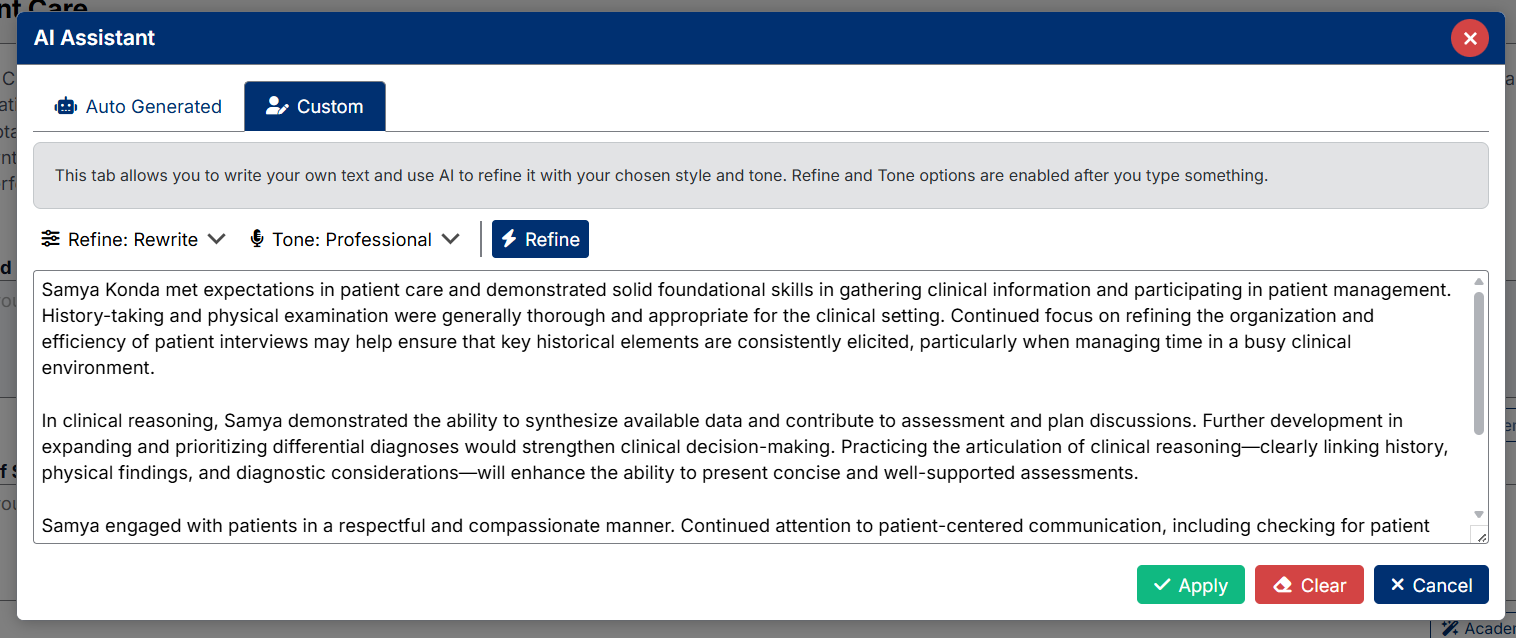This screenshot has width=1516, height=638.
Task: Click the user-edit icon on Custom tab
Action: pyautogui.click(x=277, y=106)
